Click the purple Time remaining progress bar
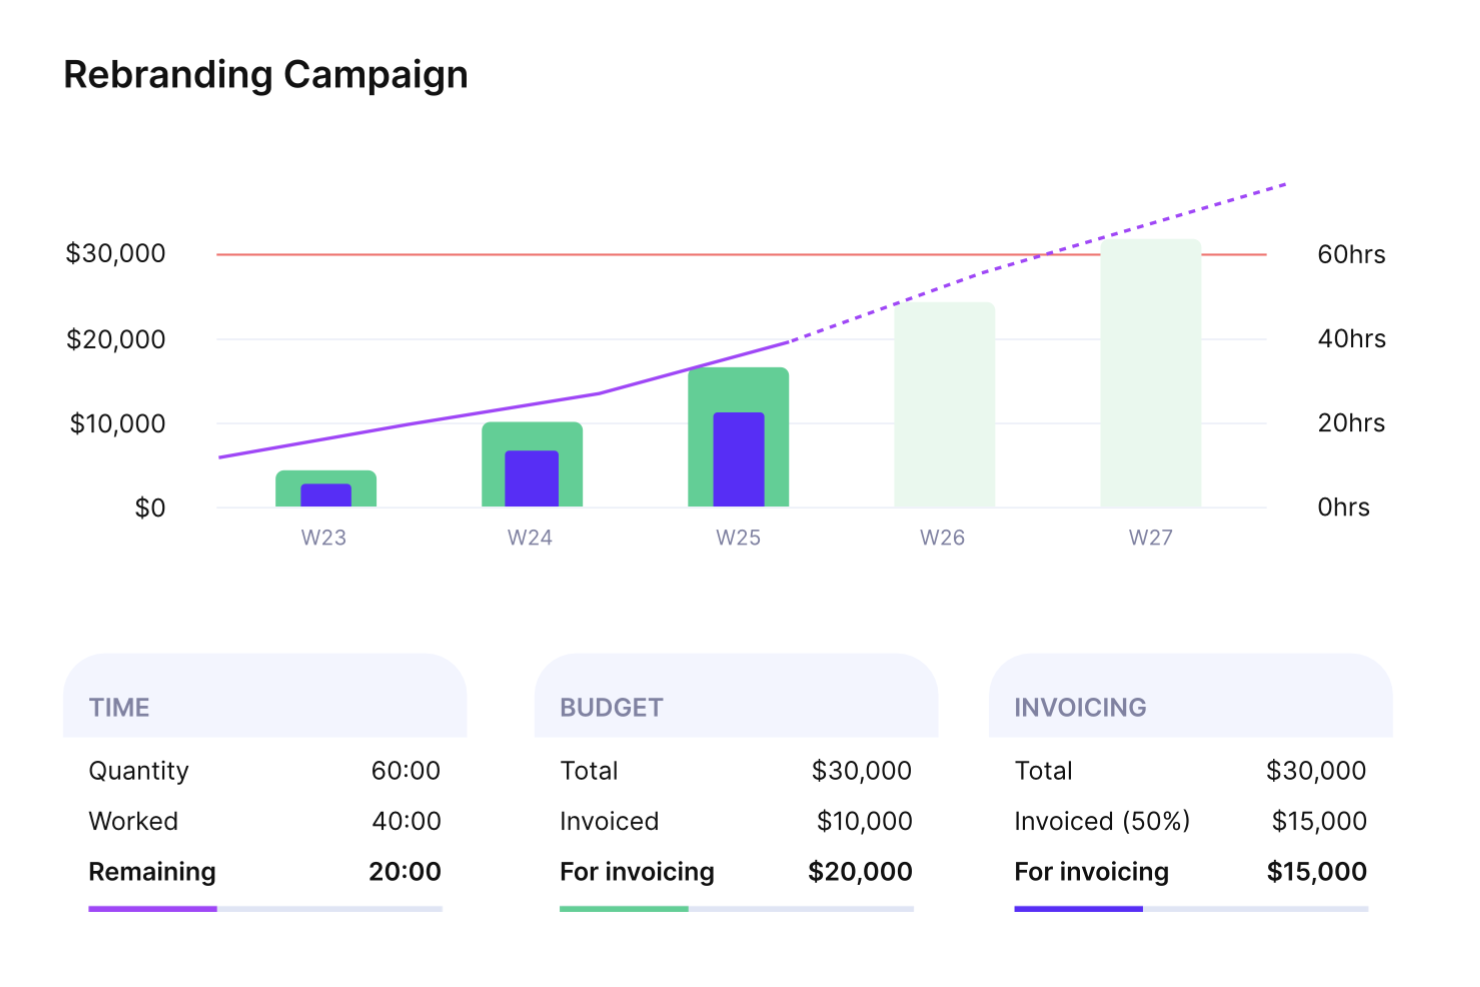The height and width of the screenshot is (987, 1480). (x=153, y=909)
